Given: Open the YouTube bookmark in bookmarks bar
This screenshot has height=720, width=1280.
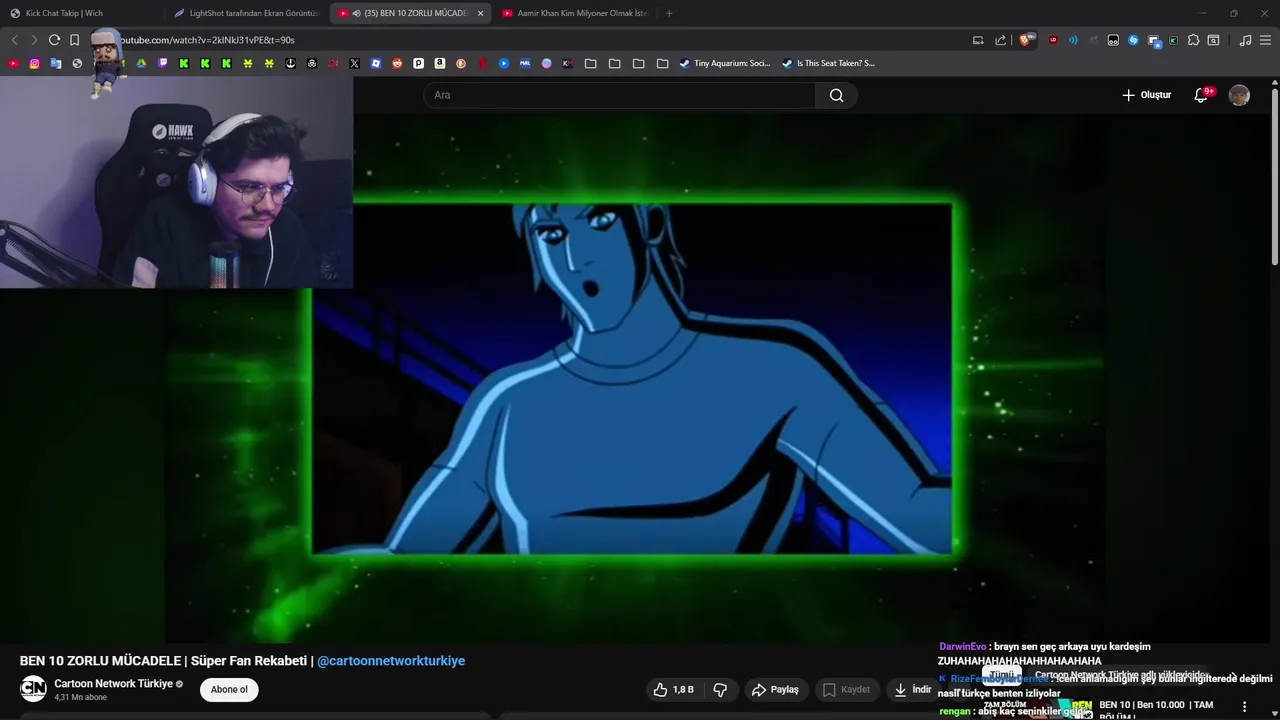Looking at the screenshot, I should tap(13, 63).
